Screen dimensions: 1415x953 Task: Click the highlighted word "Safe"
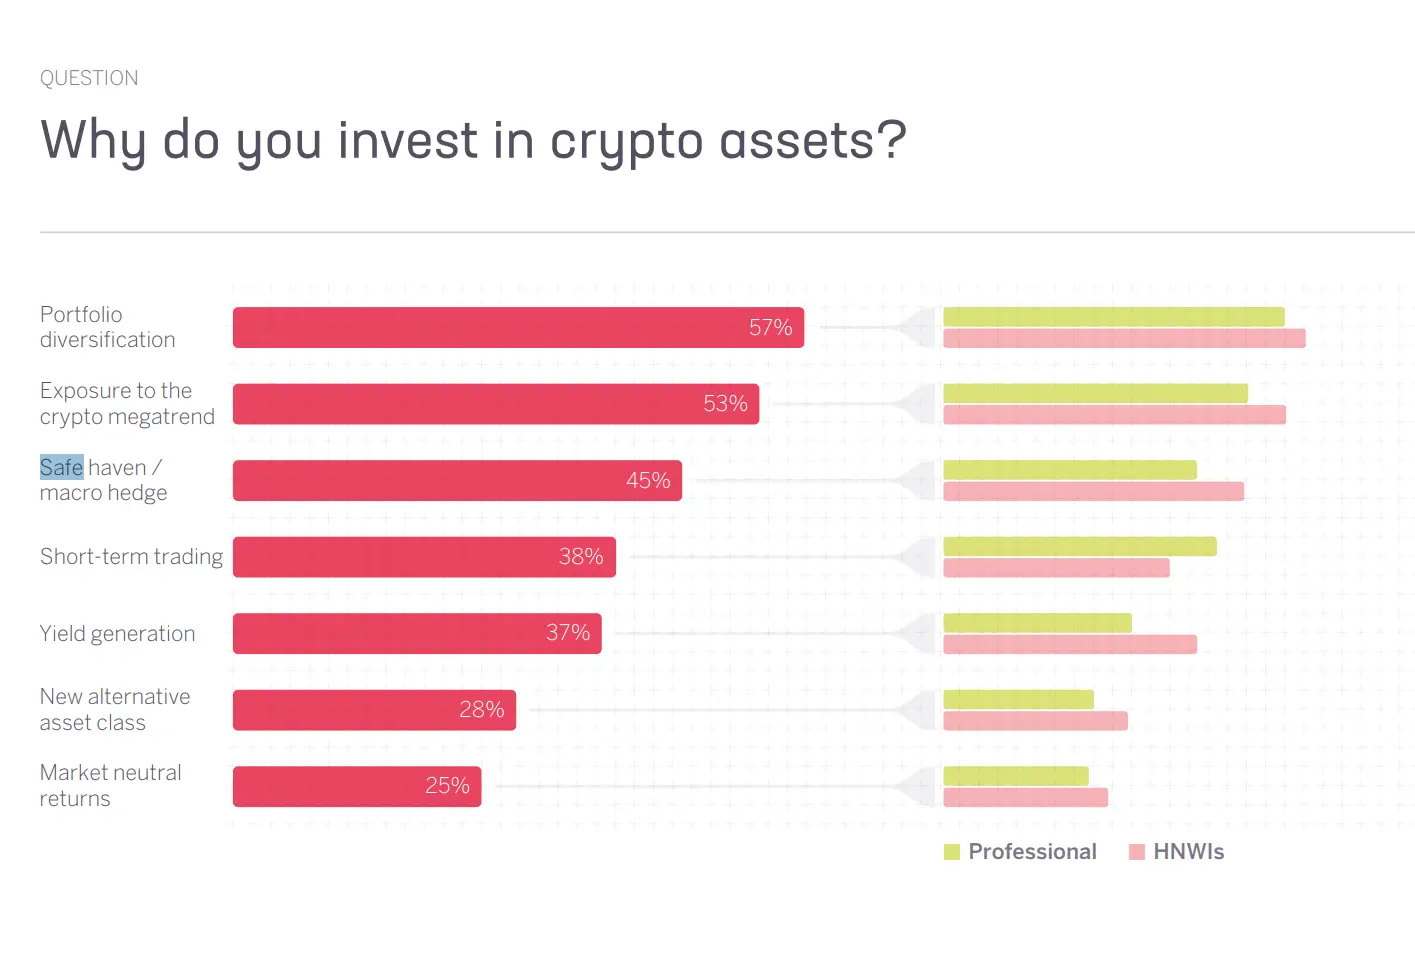tap(61, 467)
